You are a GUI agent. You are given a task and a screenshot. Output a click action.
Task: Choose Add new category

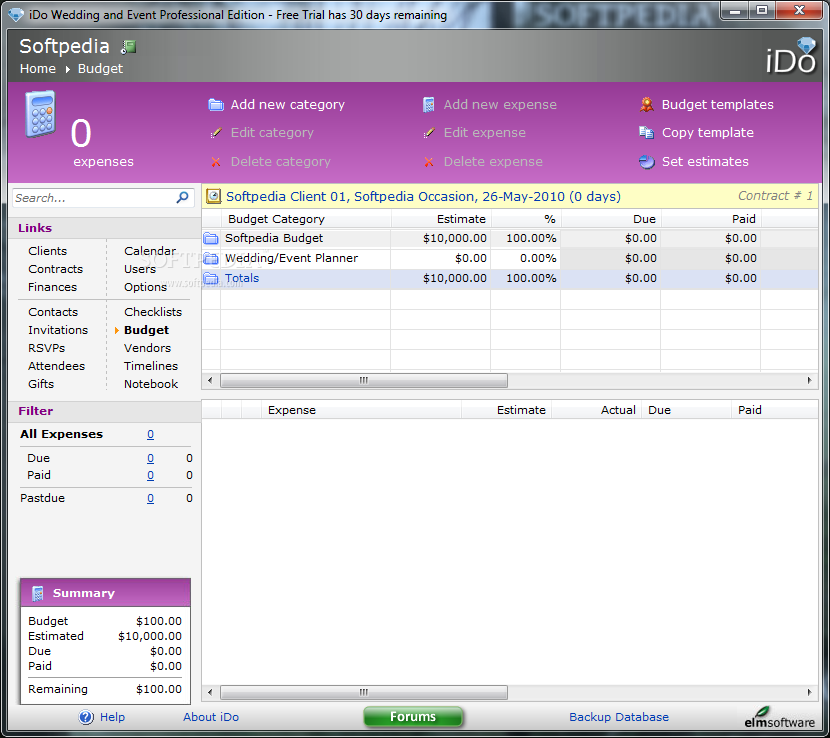(287, 105)
